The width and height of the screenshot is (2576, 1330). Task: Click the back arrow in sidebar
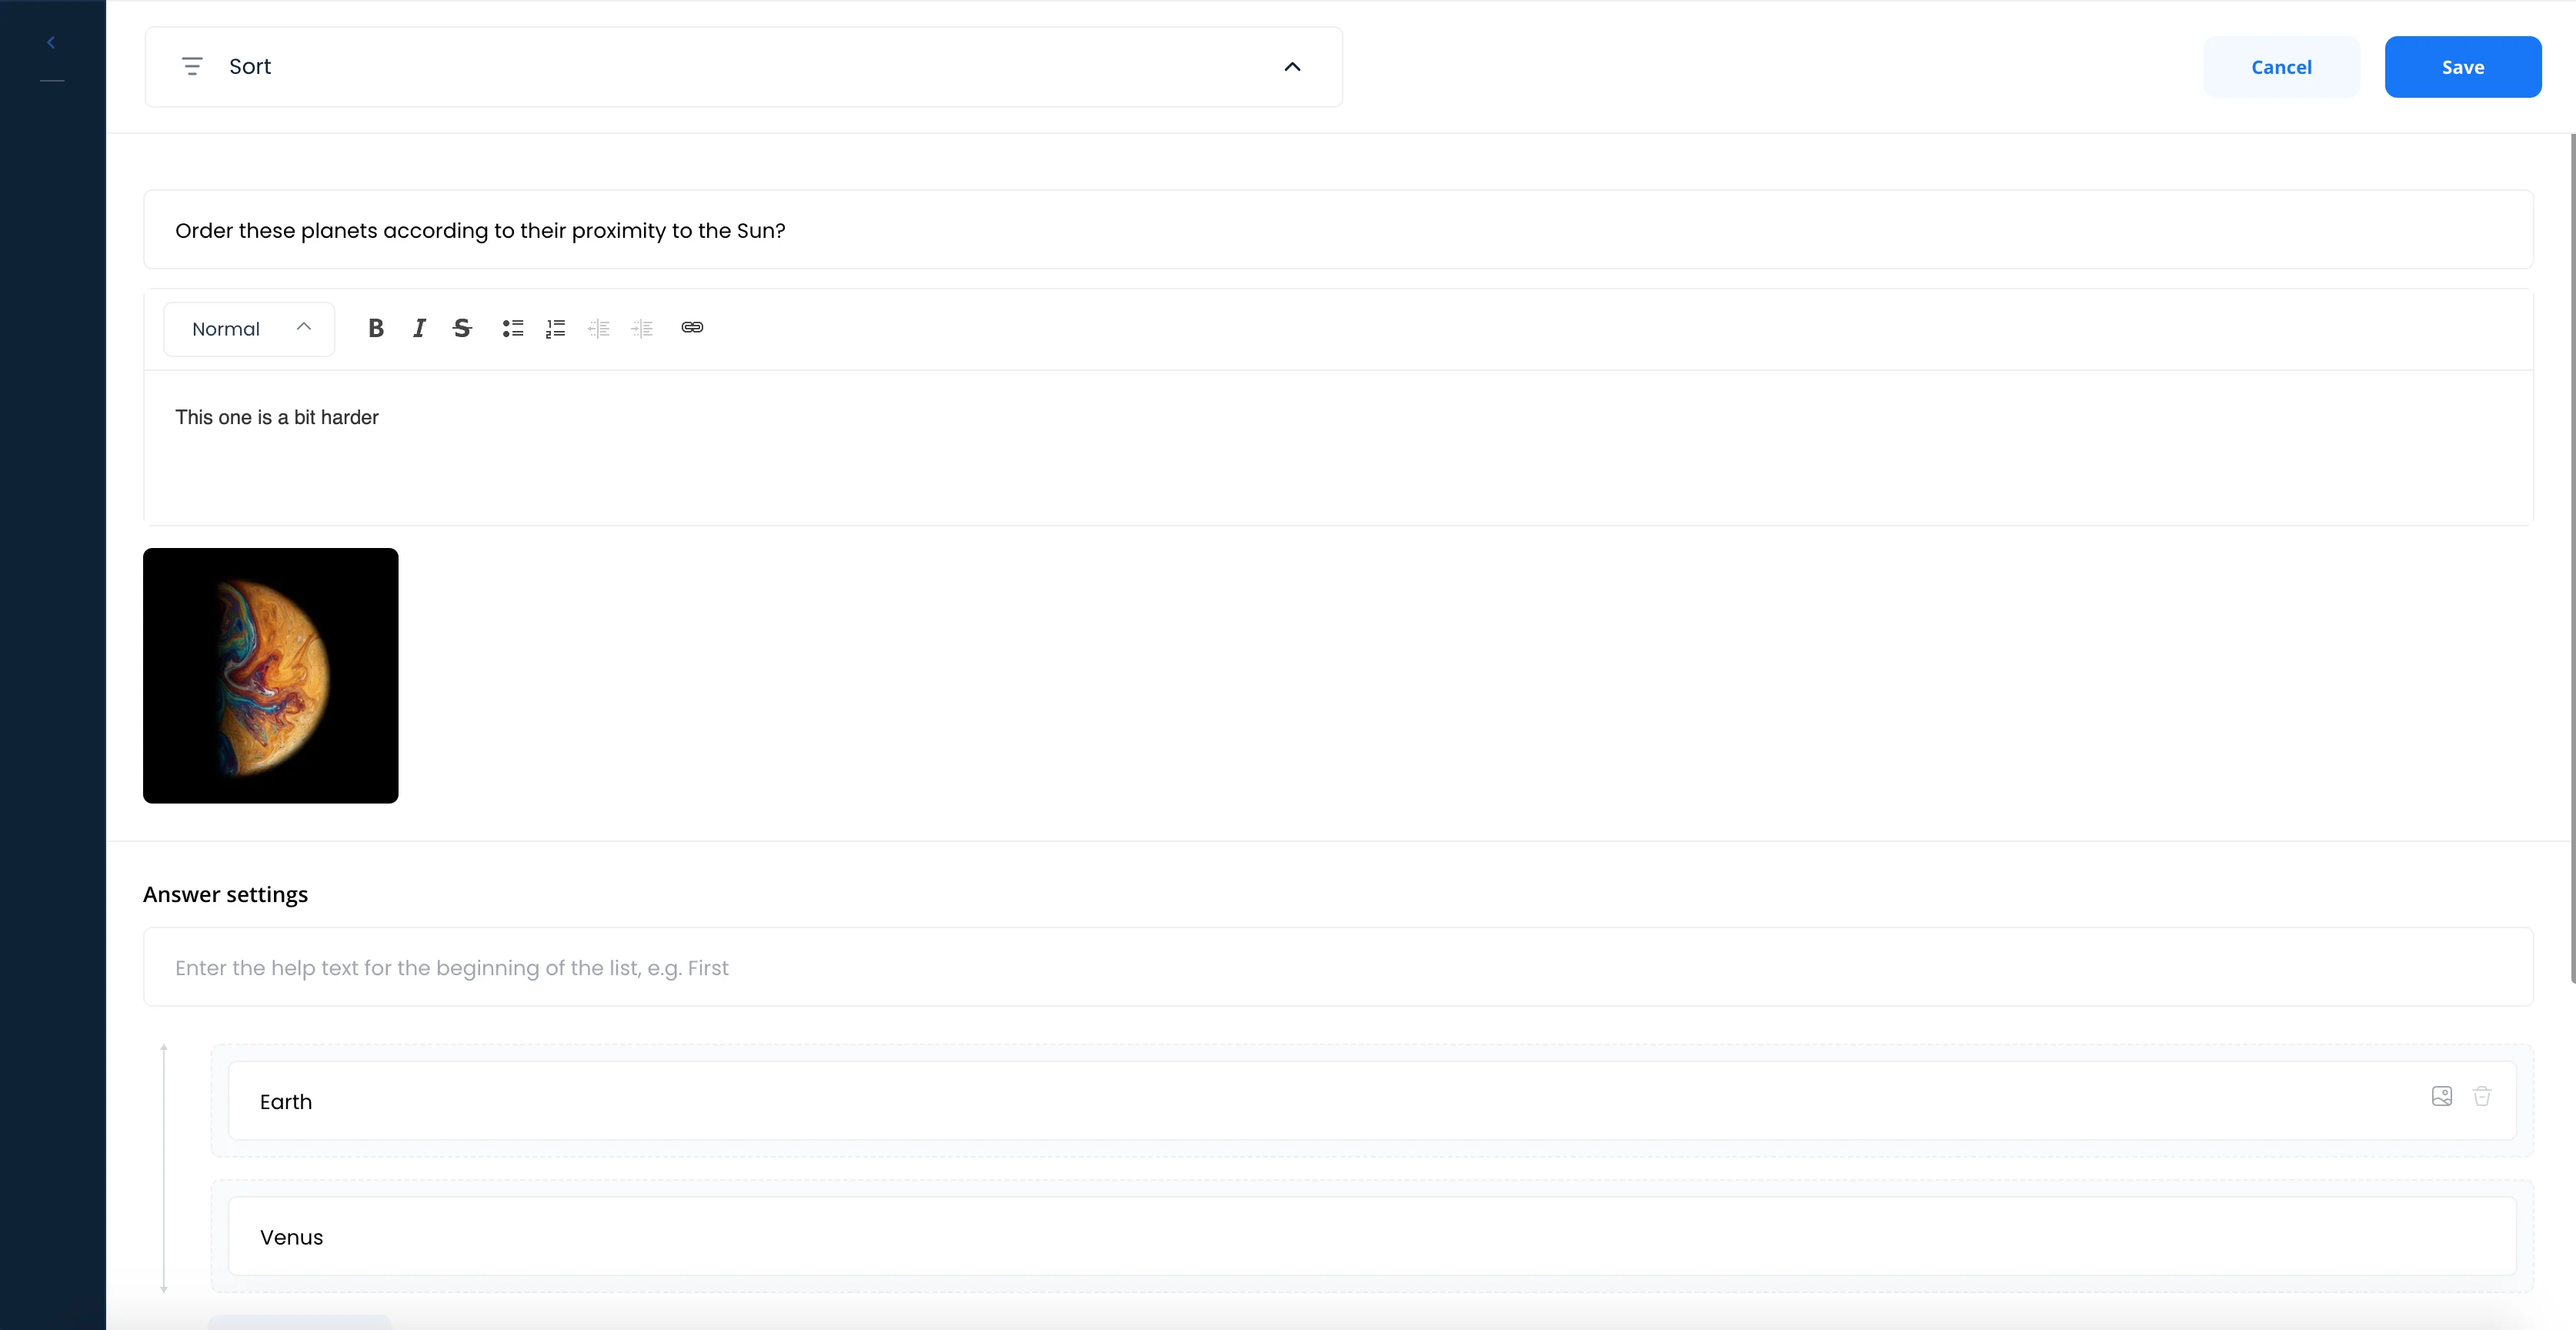click(x=51, y=42)
